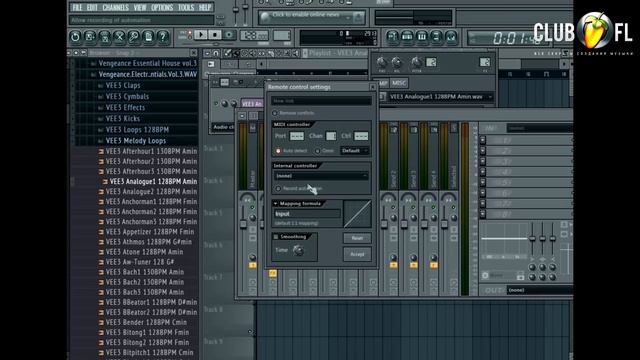Expand Vengeance.Electr..ntials.Vol.3.WAV folder
Viewport: 640px width, 360px height.
click(147, 74)
